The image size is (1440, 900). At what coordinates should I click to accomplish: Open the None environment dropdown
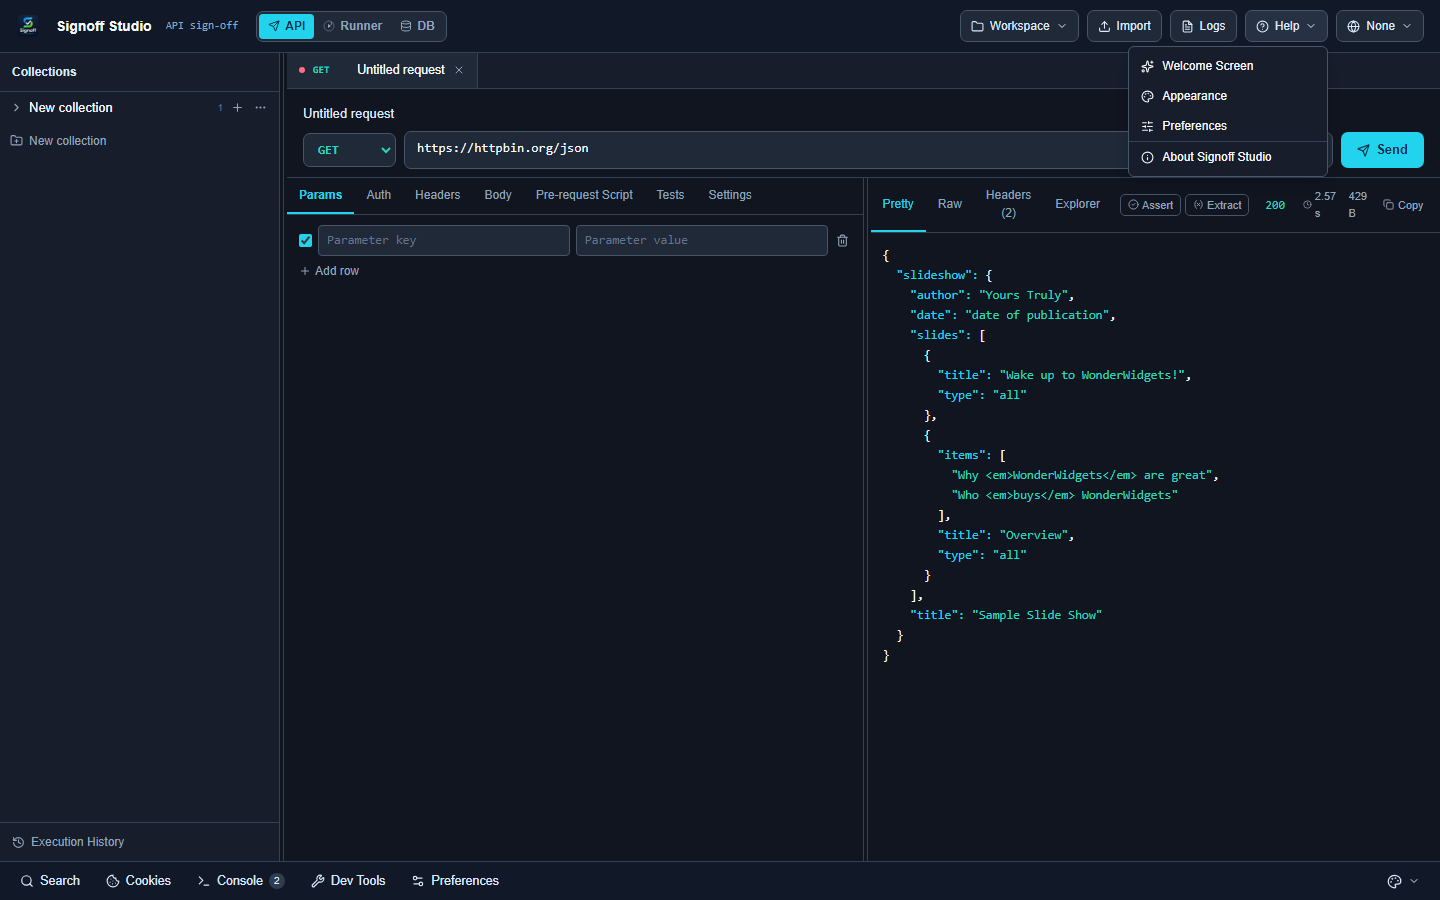[1380, 26]
